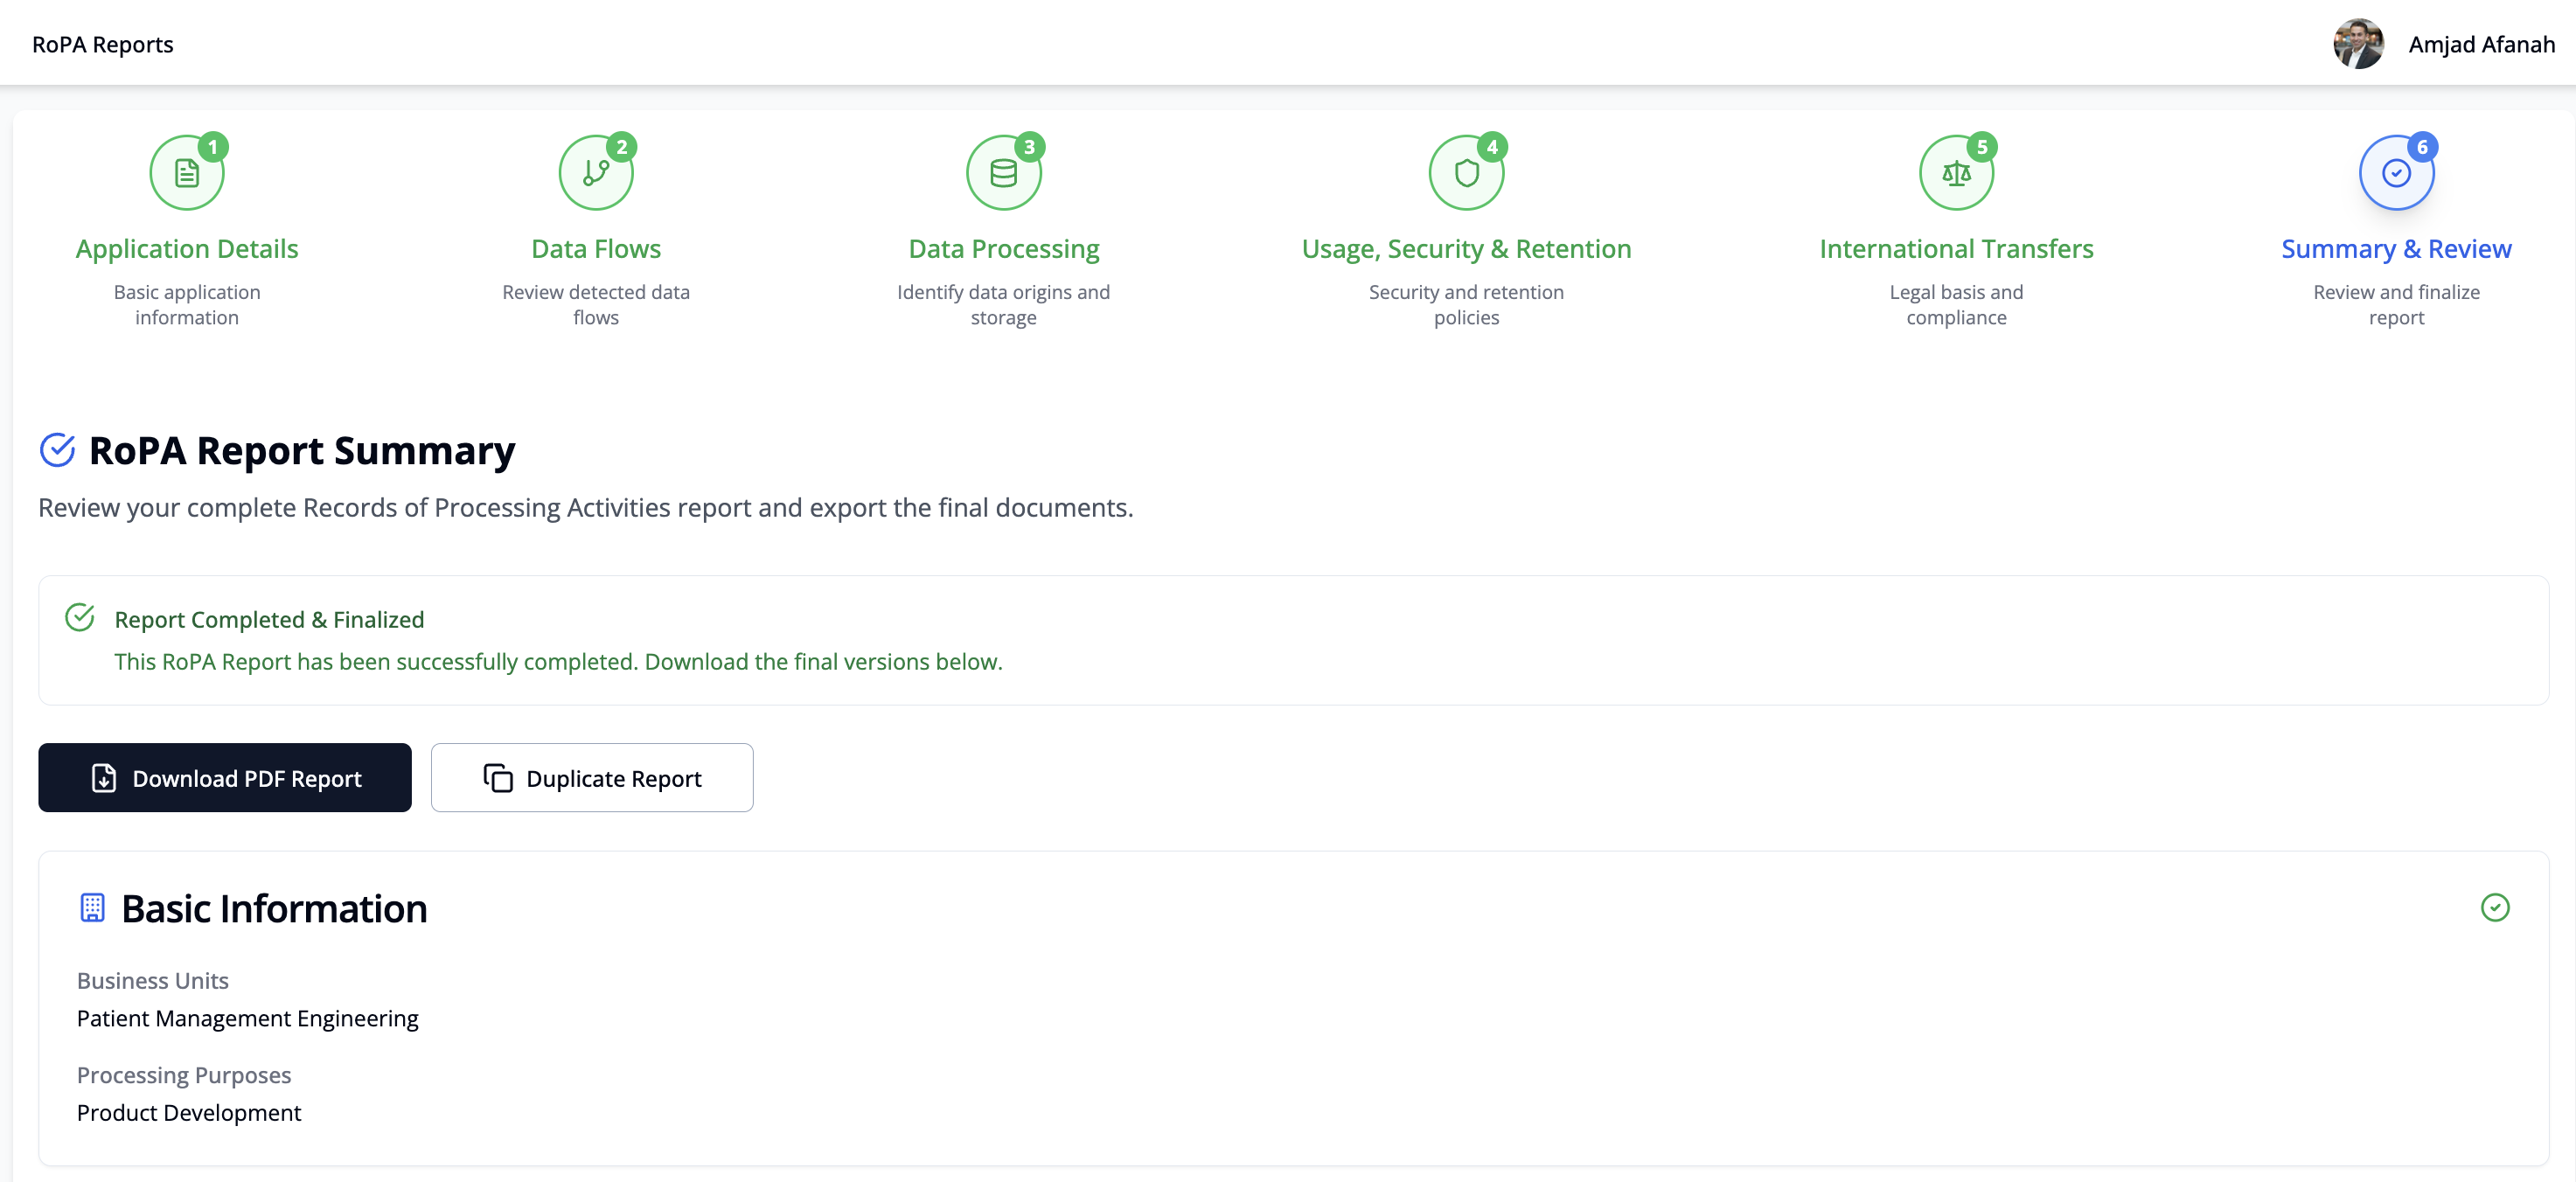Click the building icon beside Basic Information
The image size is (2576, 1182).
[92, 907]
